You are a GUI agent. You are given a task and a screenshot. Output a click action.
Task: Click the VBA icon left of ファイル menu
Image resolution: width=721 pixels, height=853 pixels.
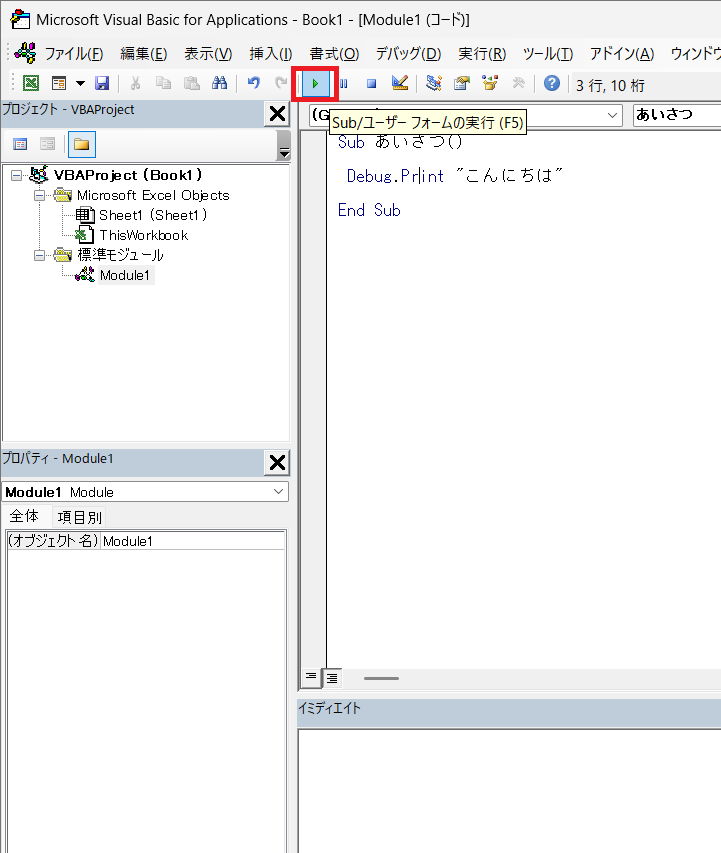click(25, 53)
